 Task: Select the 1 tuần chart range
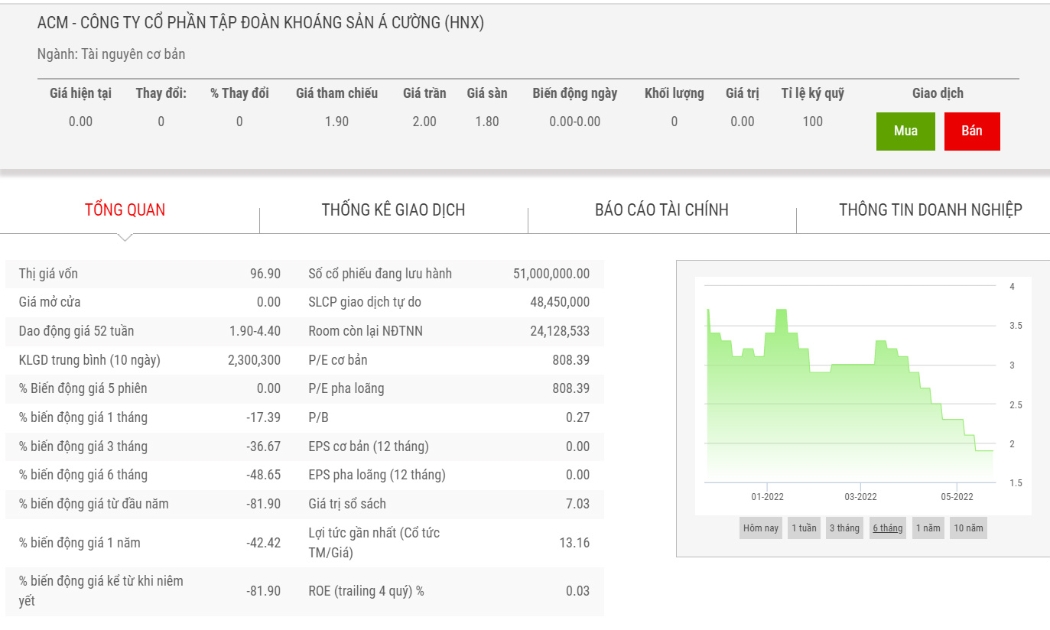point(804,528)
